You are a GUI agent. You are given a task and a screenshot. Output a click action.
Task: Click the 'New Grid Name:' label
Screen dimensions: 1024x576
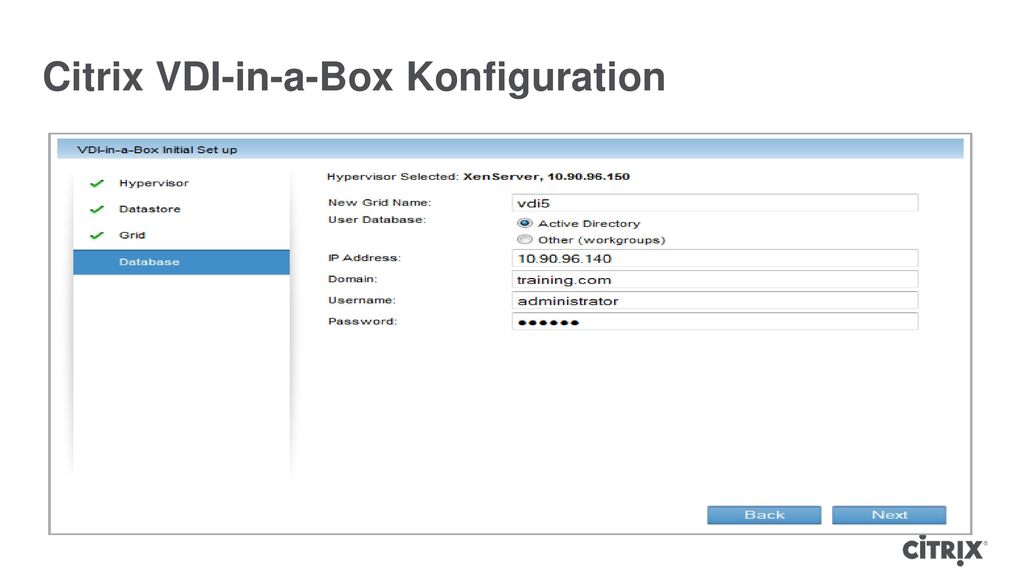379,202
